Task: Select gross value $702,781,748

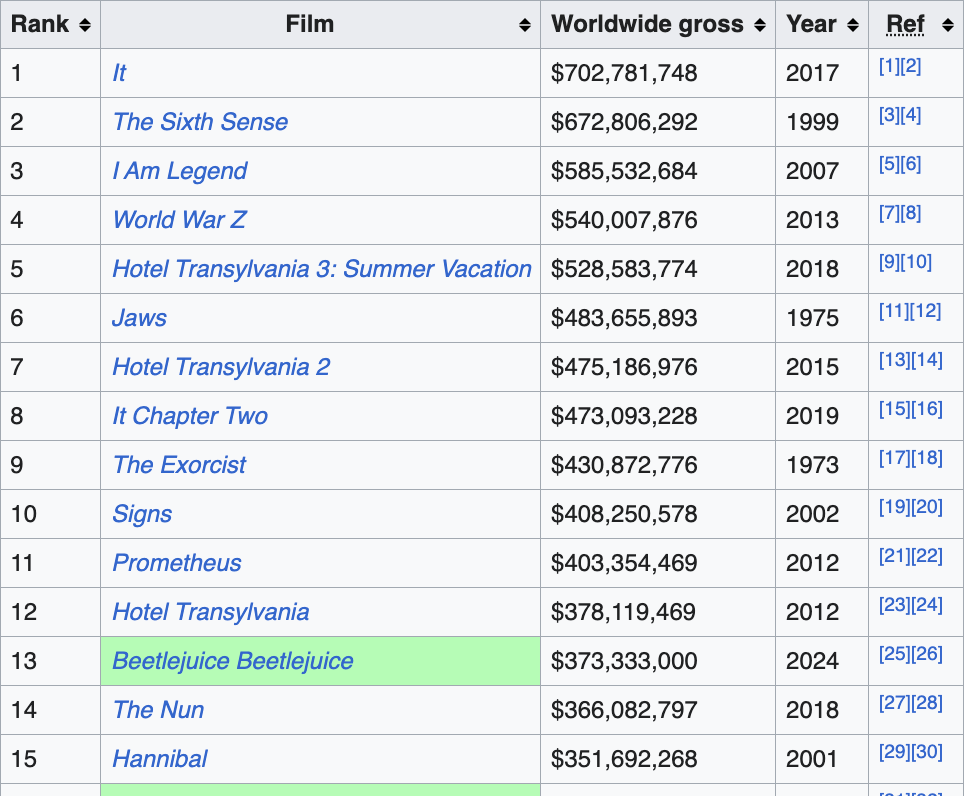Action: 624,73
